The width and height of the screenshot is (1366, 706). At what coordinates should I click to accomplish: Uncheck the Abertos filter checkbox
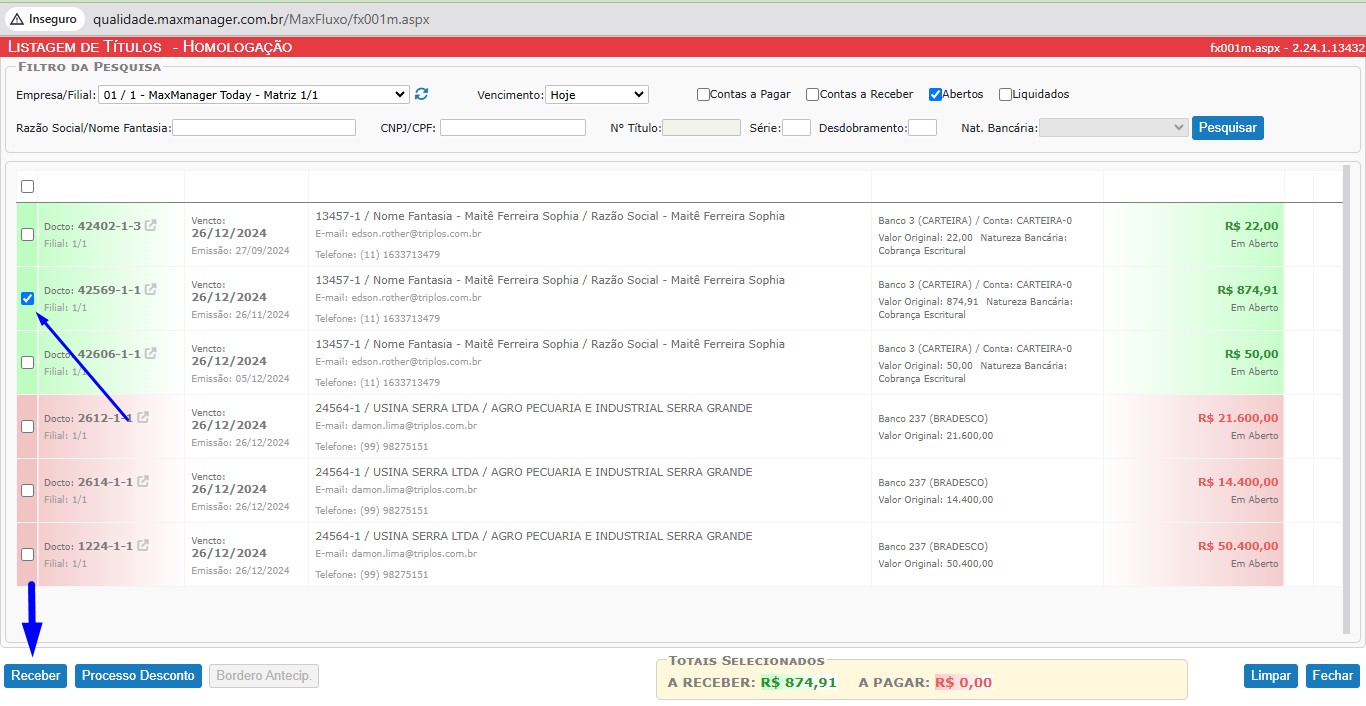coord(935,95)
